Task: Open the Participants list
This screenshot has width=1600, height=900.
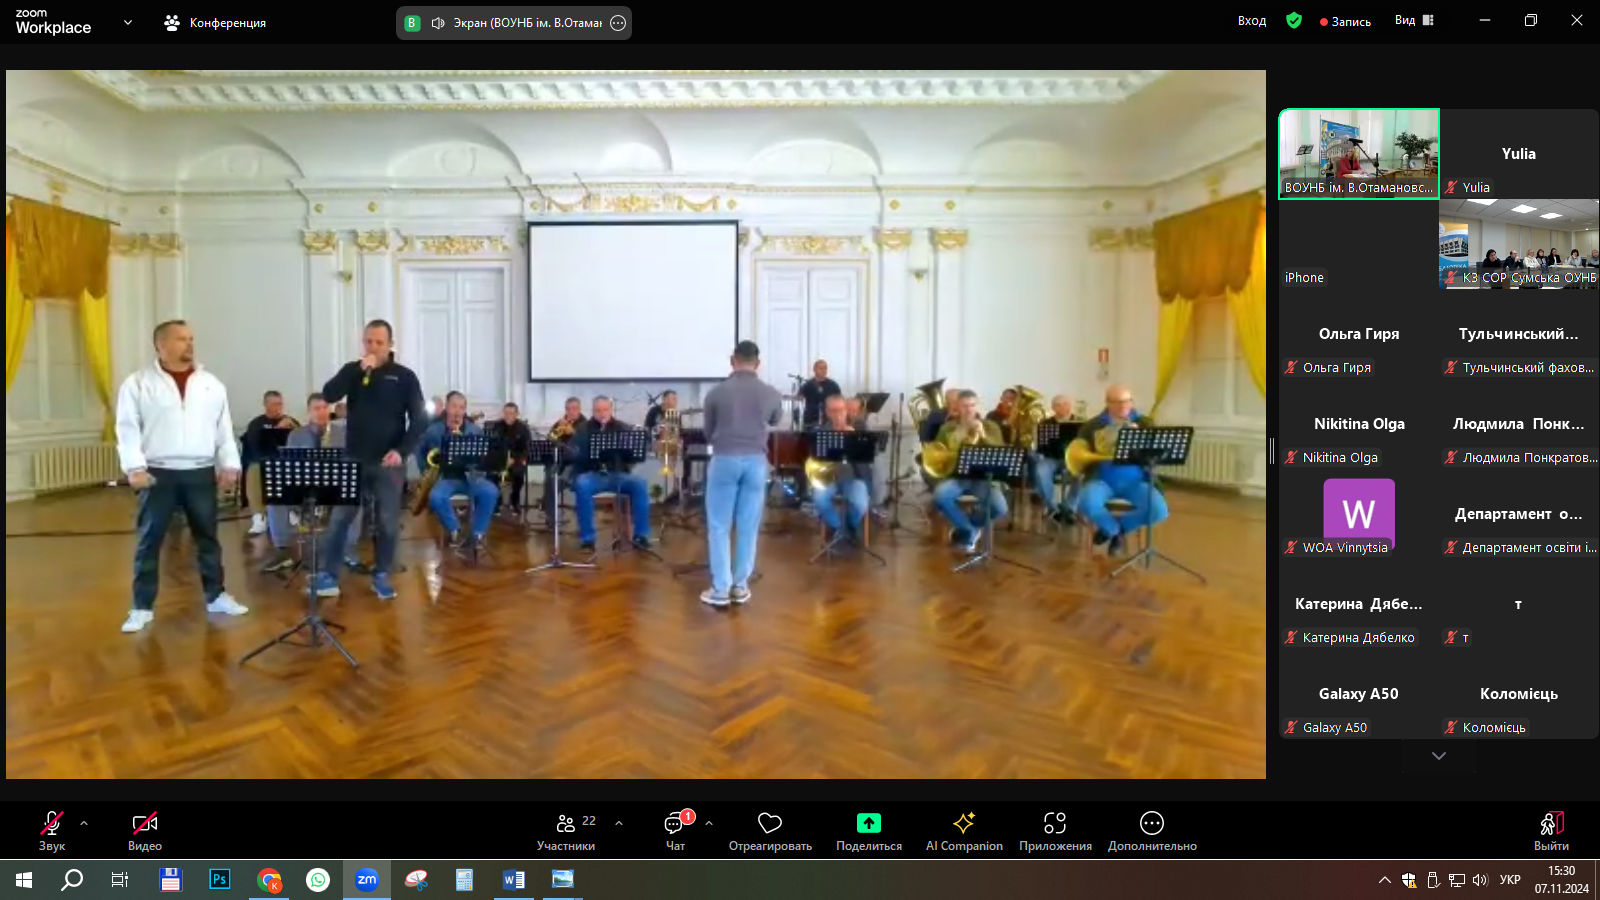Action: point(566,824)
